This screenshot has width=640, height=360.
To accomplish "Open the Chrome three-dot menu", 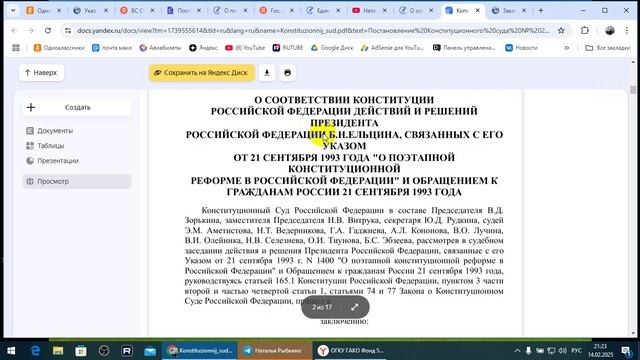I will (627, 30).
